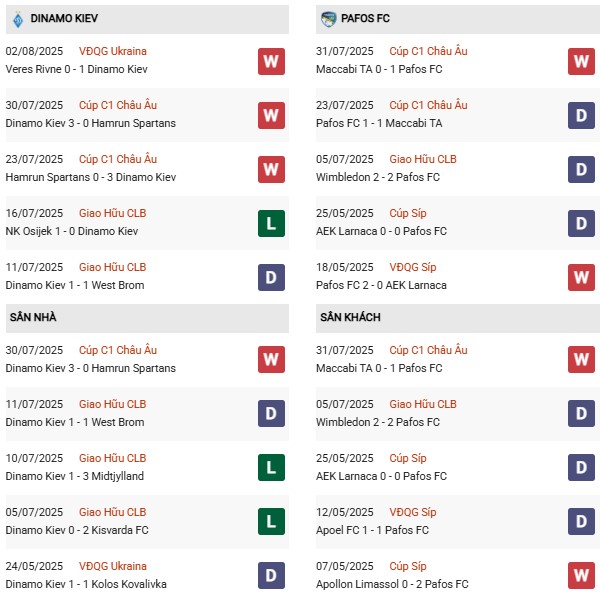Open Cúp Síp link dated 07/05/2025
Screen dimensions: 600x599
(408, 566)
